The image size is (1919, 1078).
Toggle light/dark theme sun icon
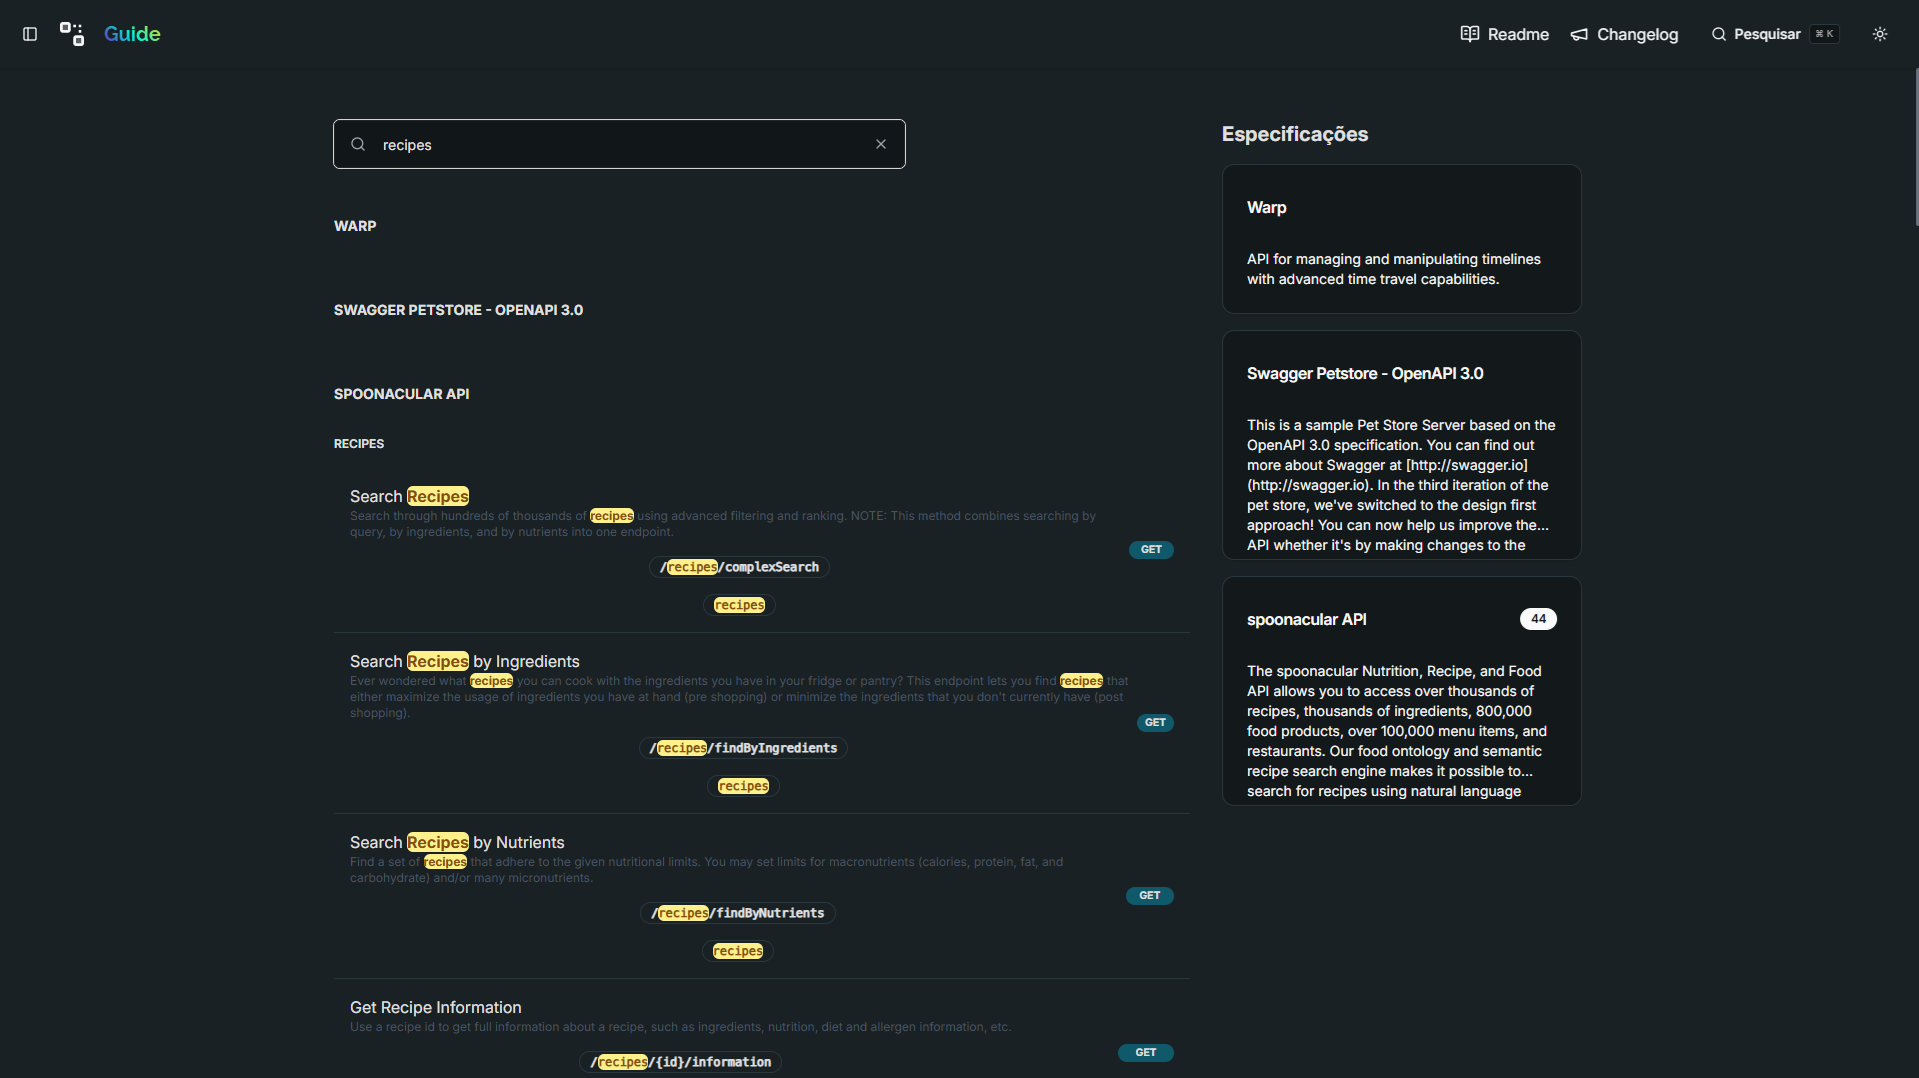[x=1880, y=34]
